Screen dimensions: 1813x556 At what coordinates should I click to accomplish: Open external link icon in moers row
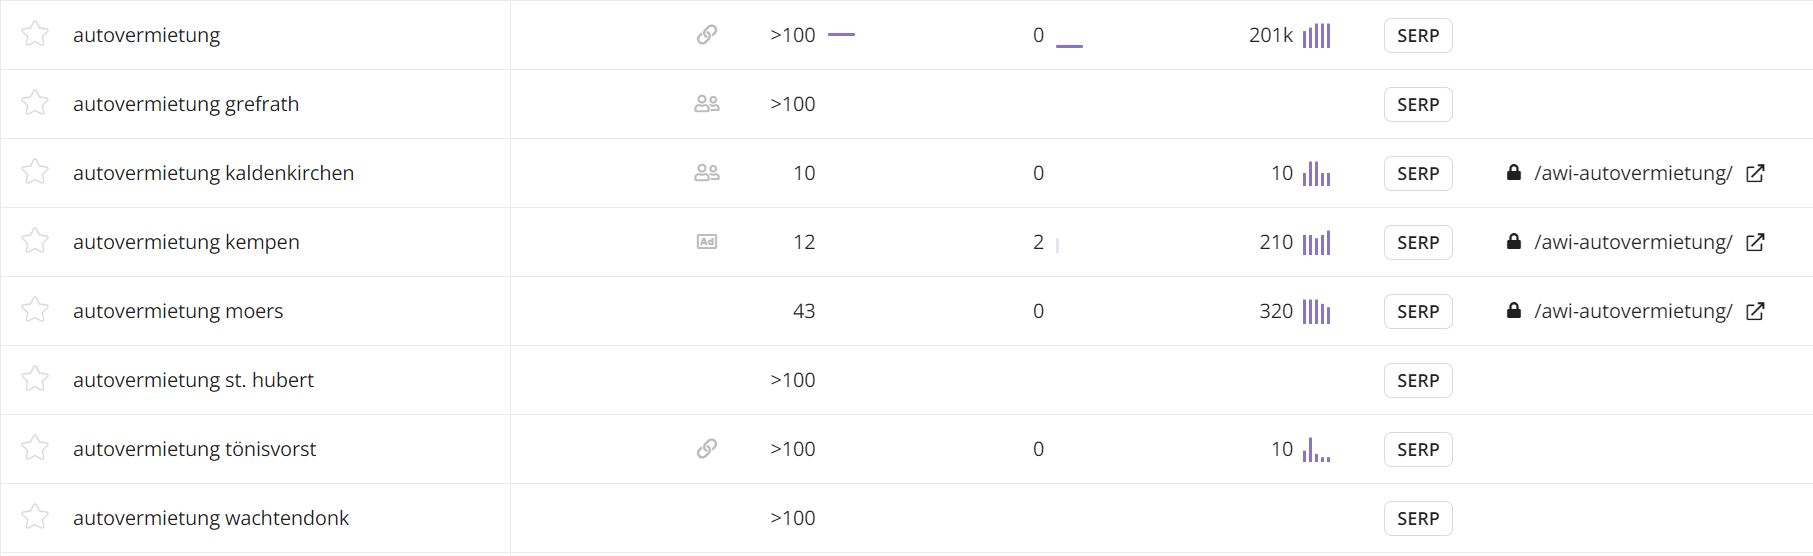[x=1755, y=311]
